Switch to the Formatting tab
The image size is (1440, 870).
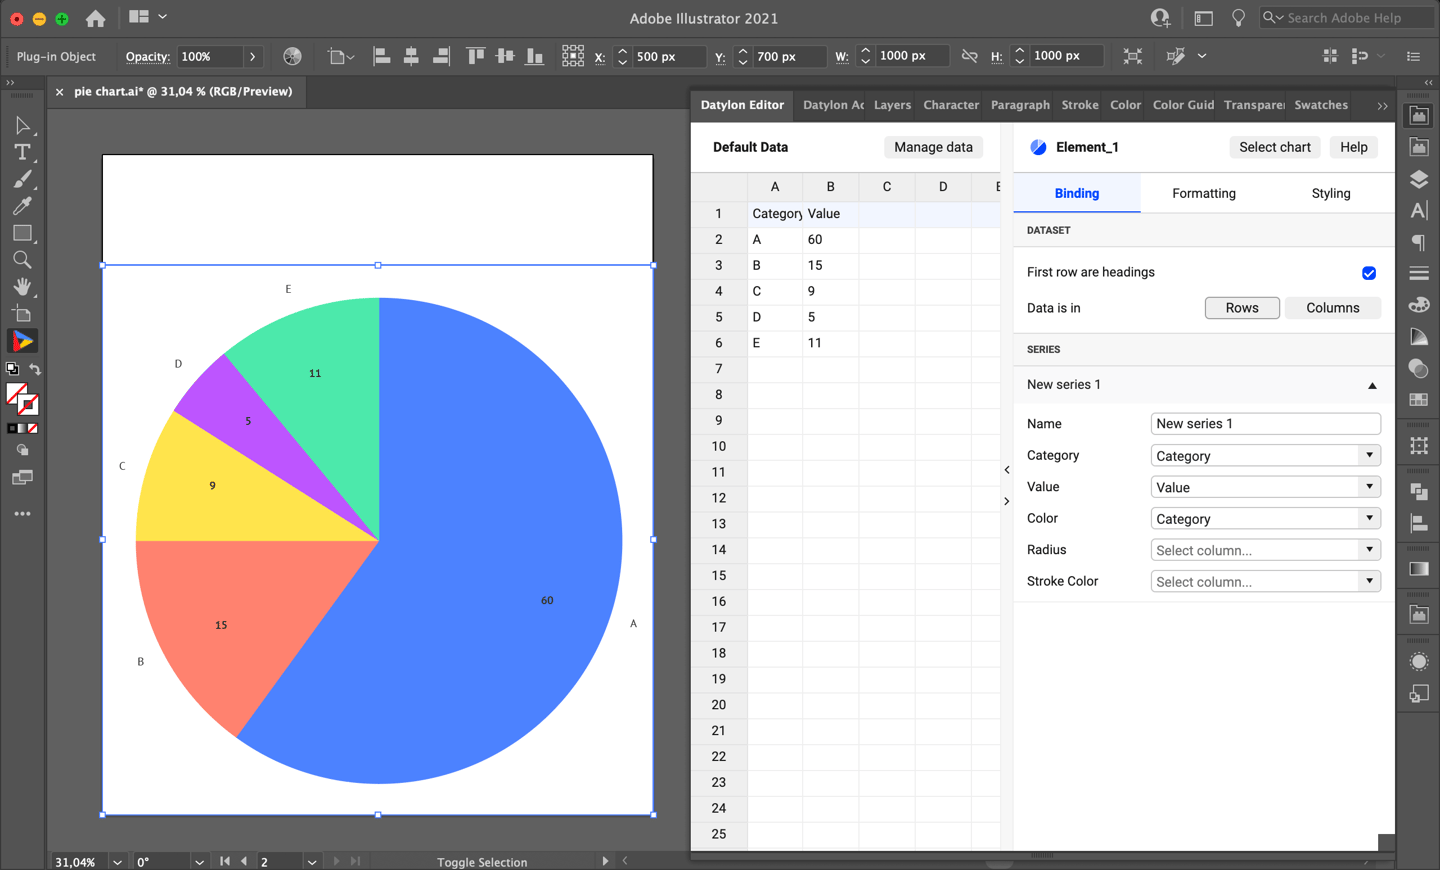click(1203, 193)
